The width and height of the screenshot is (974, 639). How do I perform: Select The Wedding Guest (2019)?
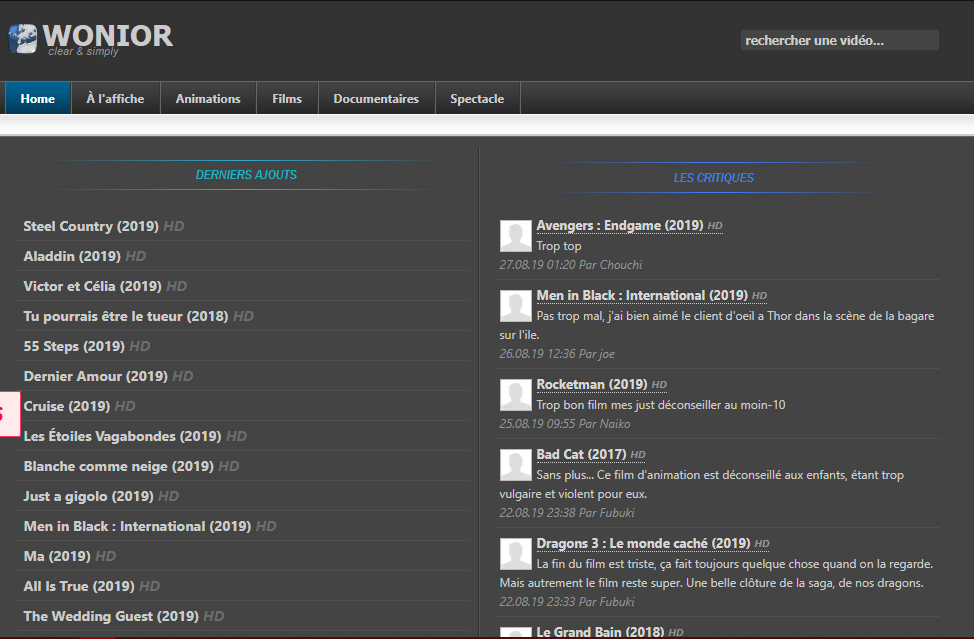111,616
